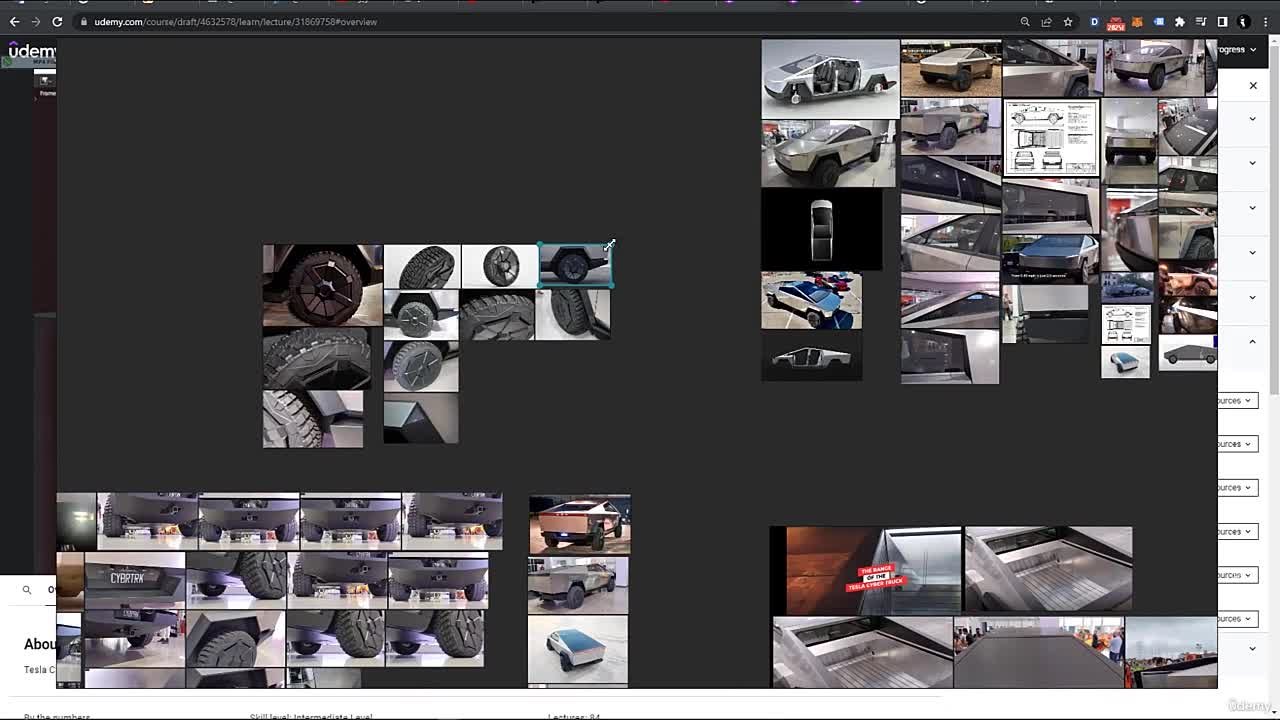Click the Dark Reader extension icon

1094,22
